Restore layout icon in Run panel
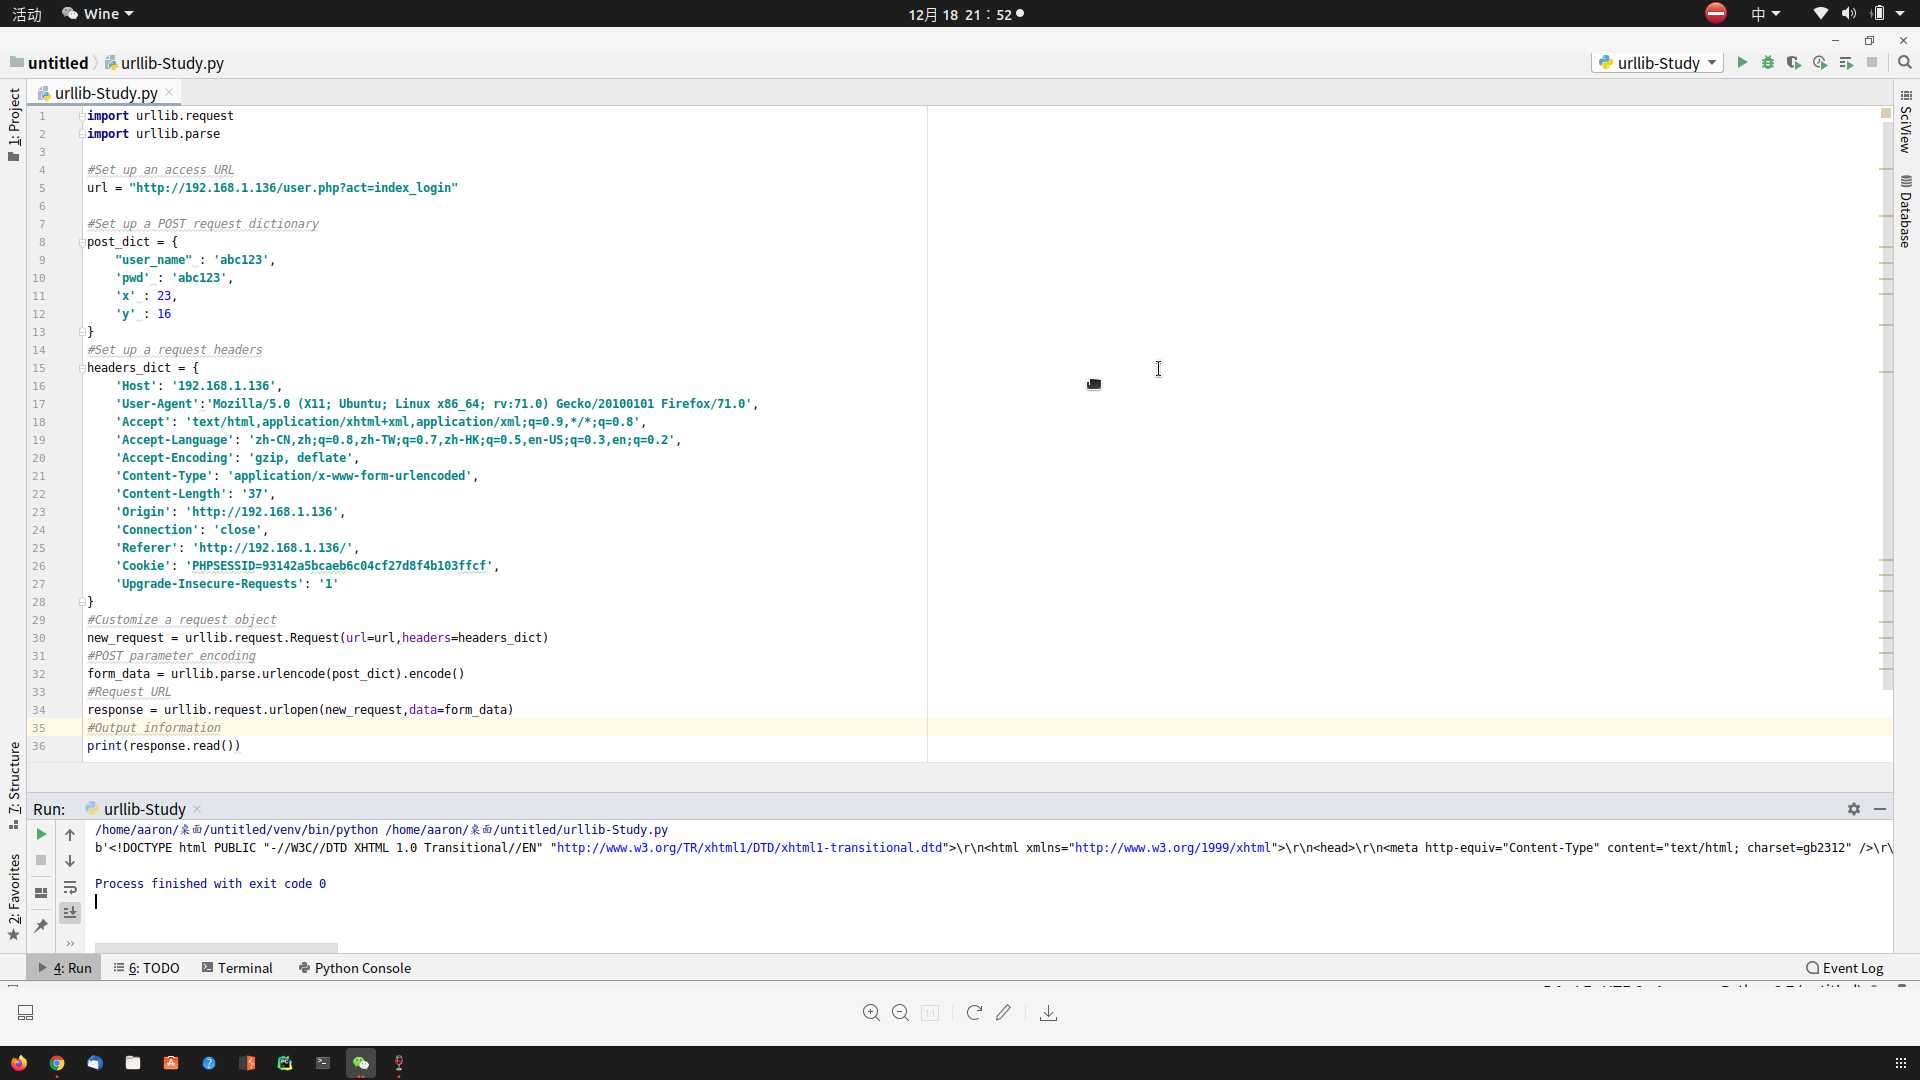 coord(41,892)
